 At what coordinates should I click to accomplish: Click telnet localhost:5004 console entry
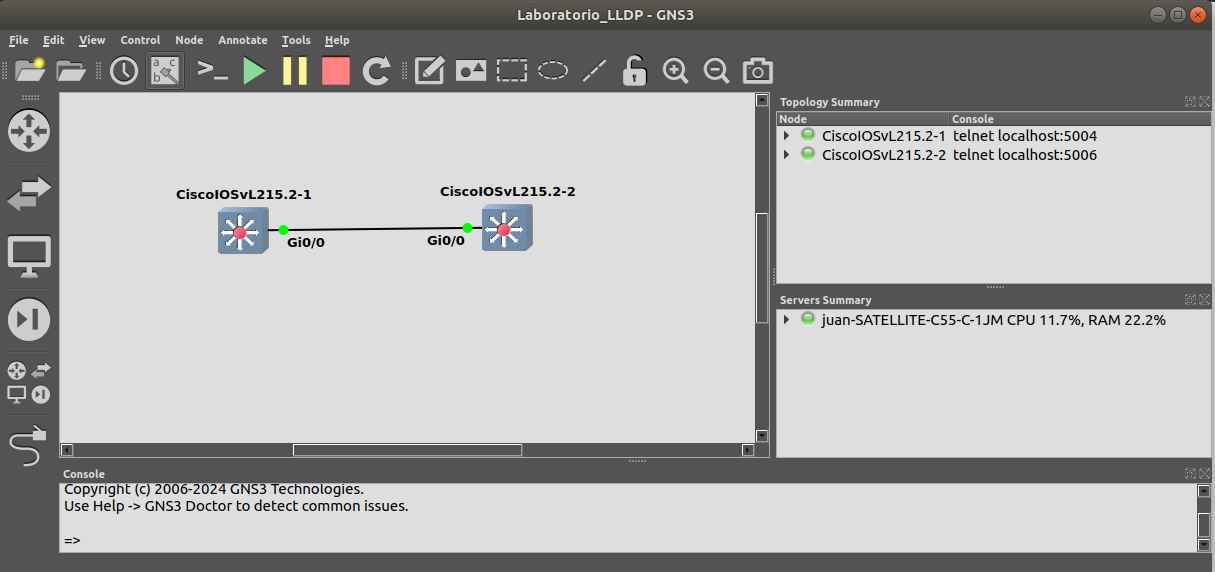coord(1025,135)
